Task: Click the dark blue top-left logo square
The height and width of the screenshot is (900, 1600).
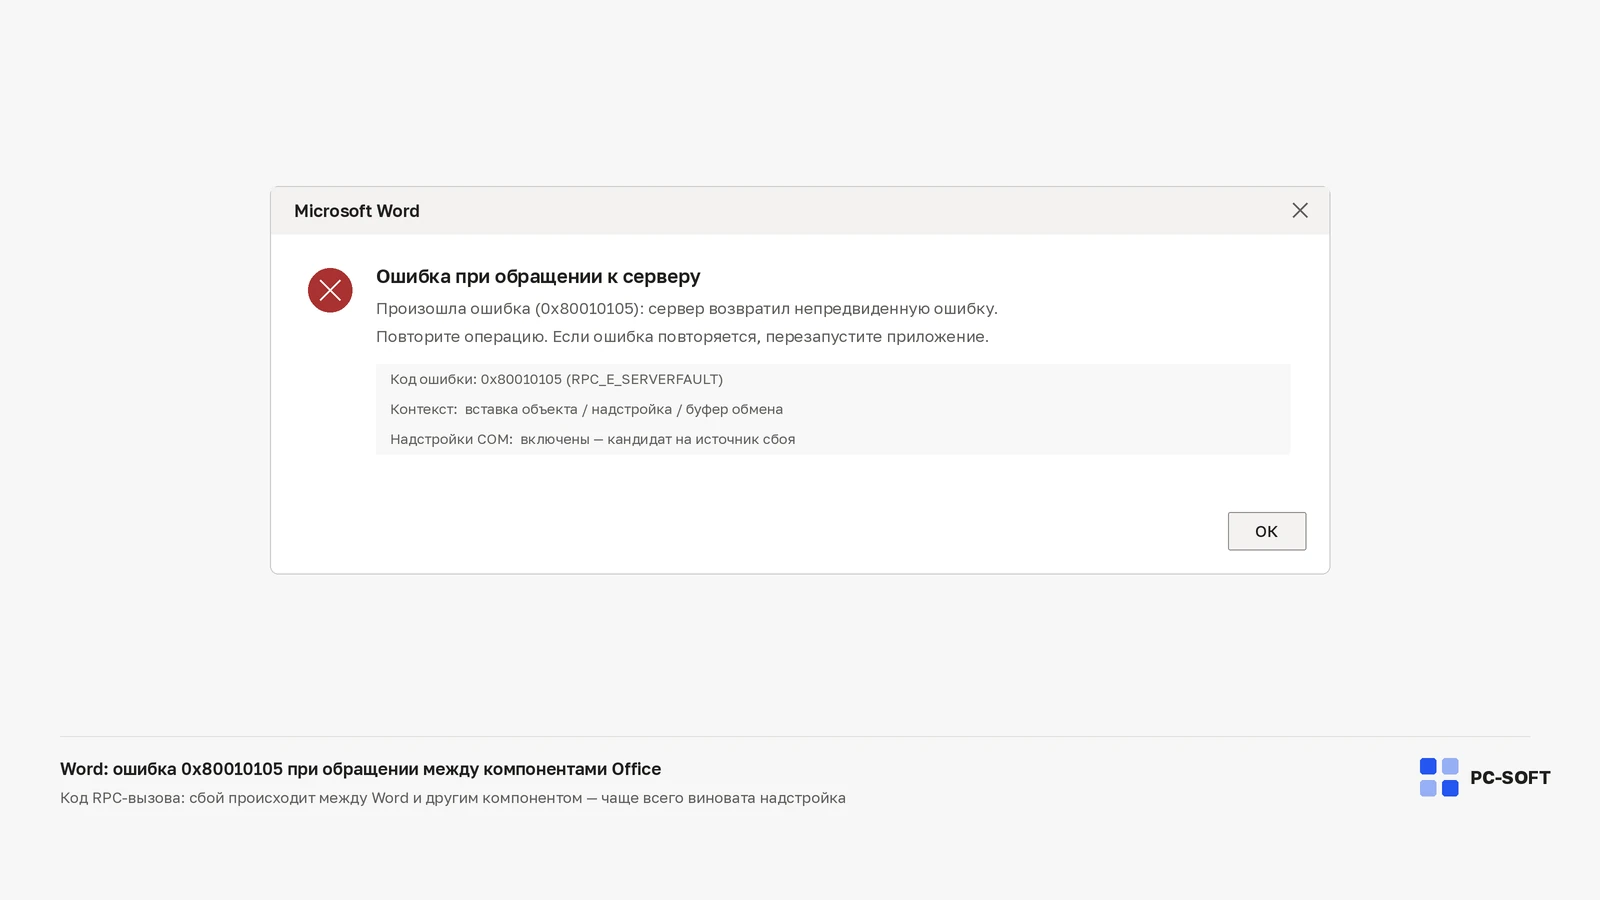Action: coord(1428,766)
